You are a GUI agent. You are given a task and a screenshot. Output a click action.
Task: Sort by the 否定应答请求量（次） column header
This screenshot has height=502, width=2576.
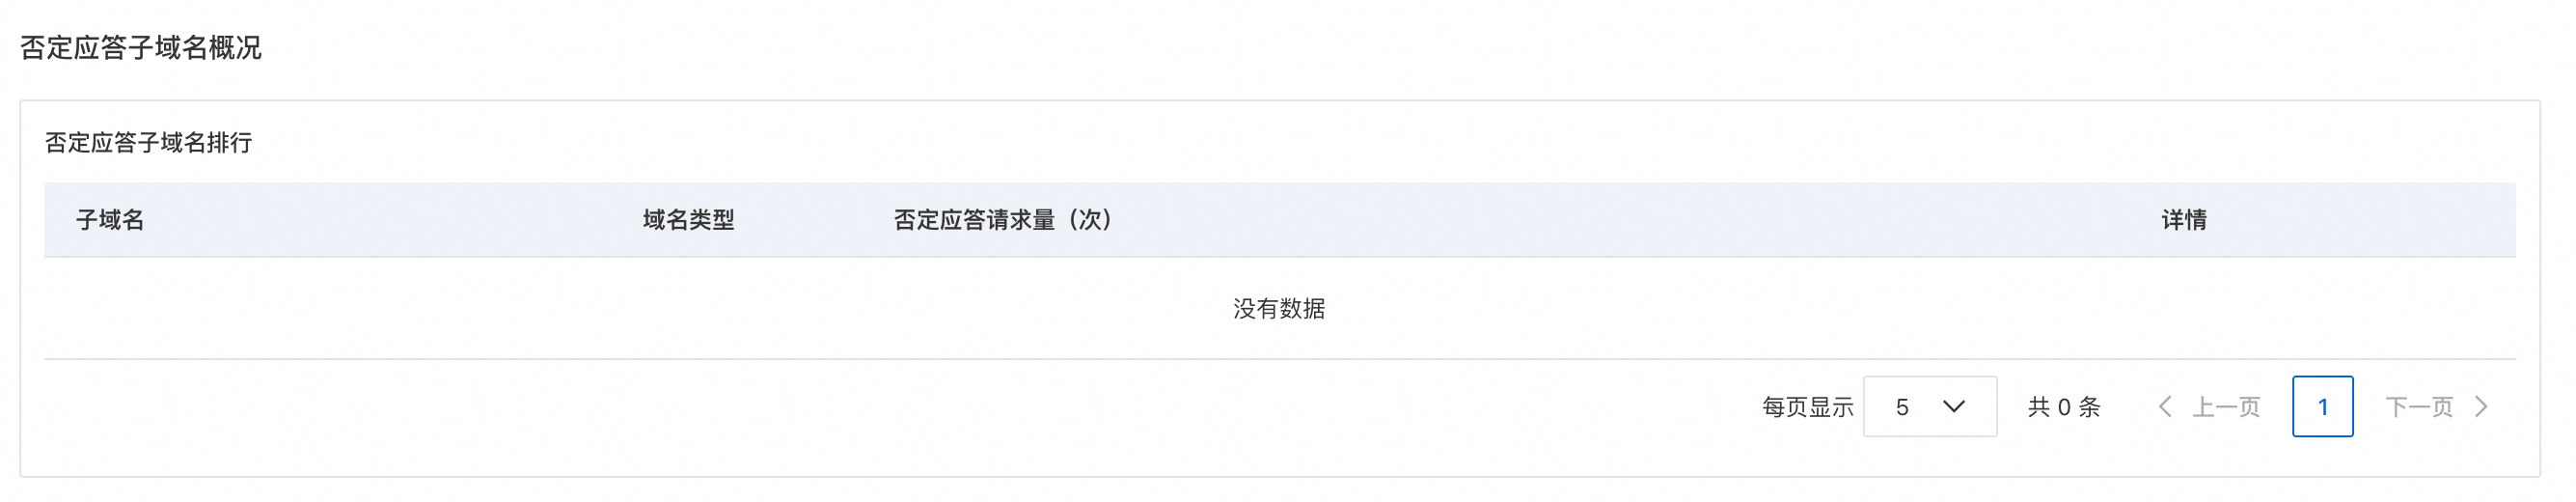(x=1003, y=220)
